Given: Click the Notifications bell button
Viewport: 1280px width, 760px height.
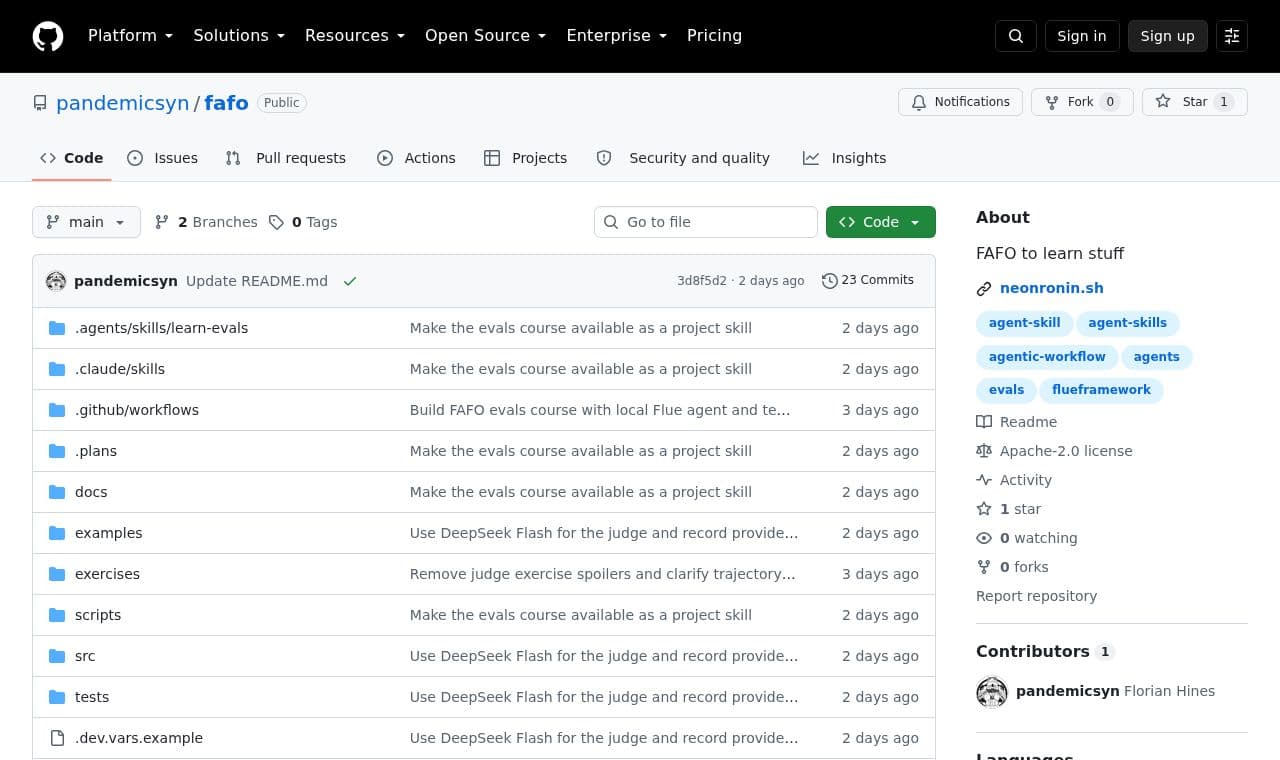Looking at the screenshot, I should coord(961,102).
